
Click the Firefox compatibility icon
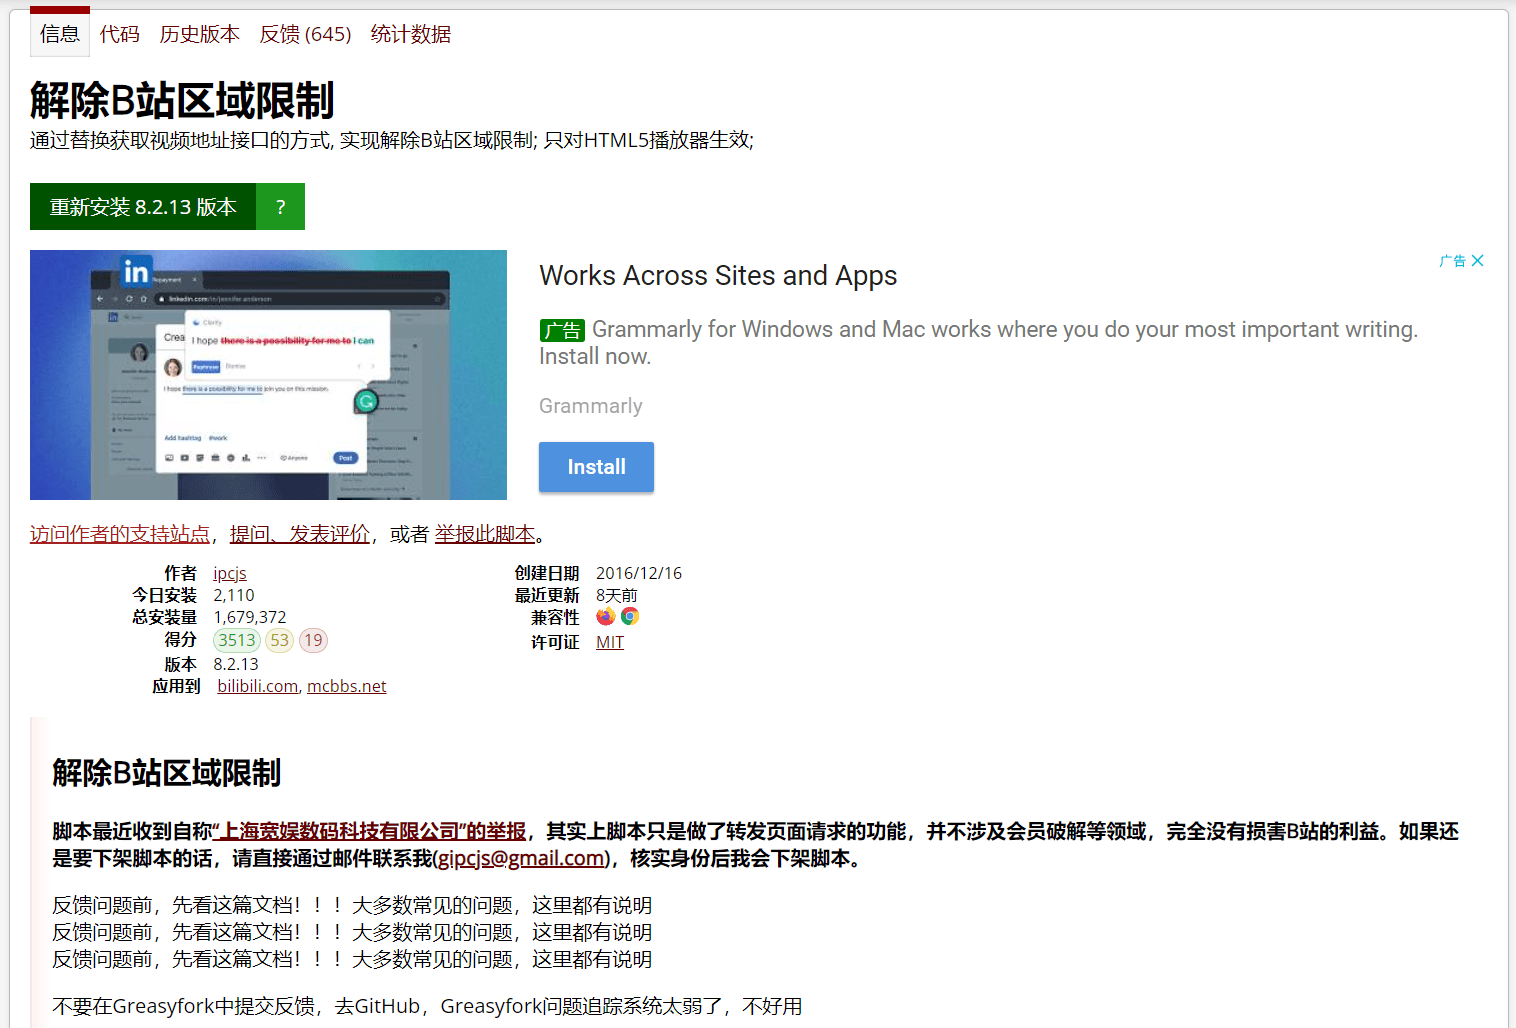coord(606,616)
